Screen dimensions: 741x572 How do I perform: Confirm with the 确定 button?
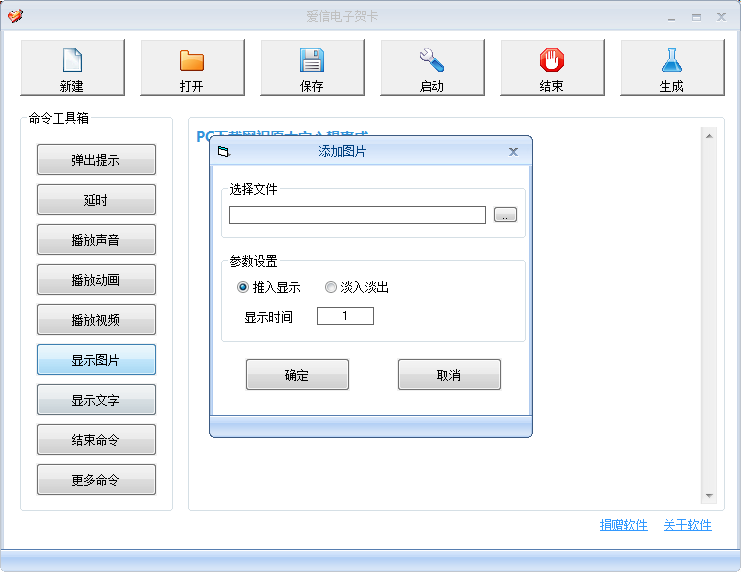coord(297,375)
